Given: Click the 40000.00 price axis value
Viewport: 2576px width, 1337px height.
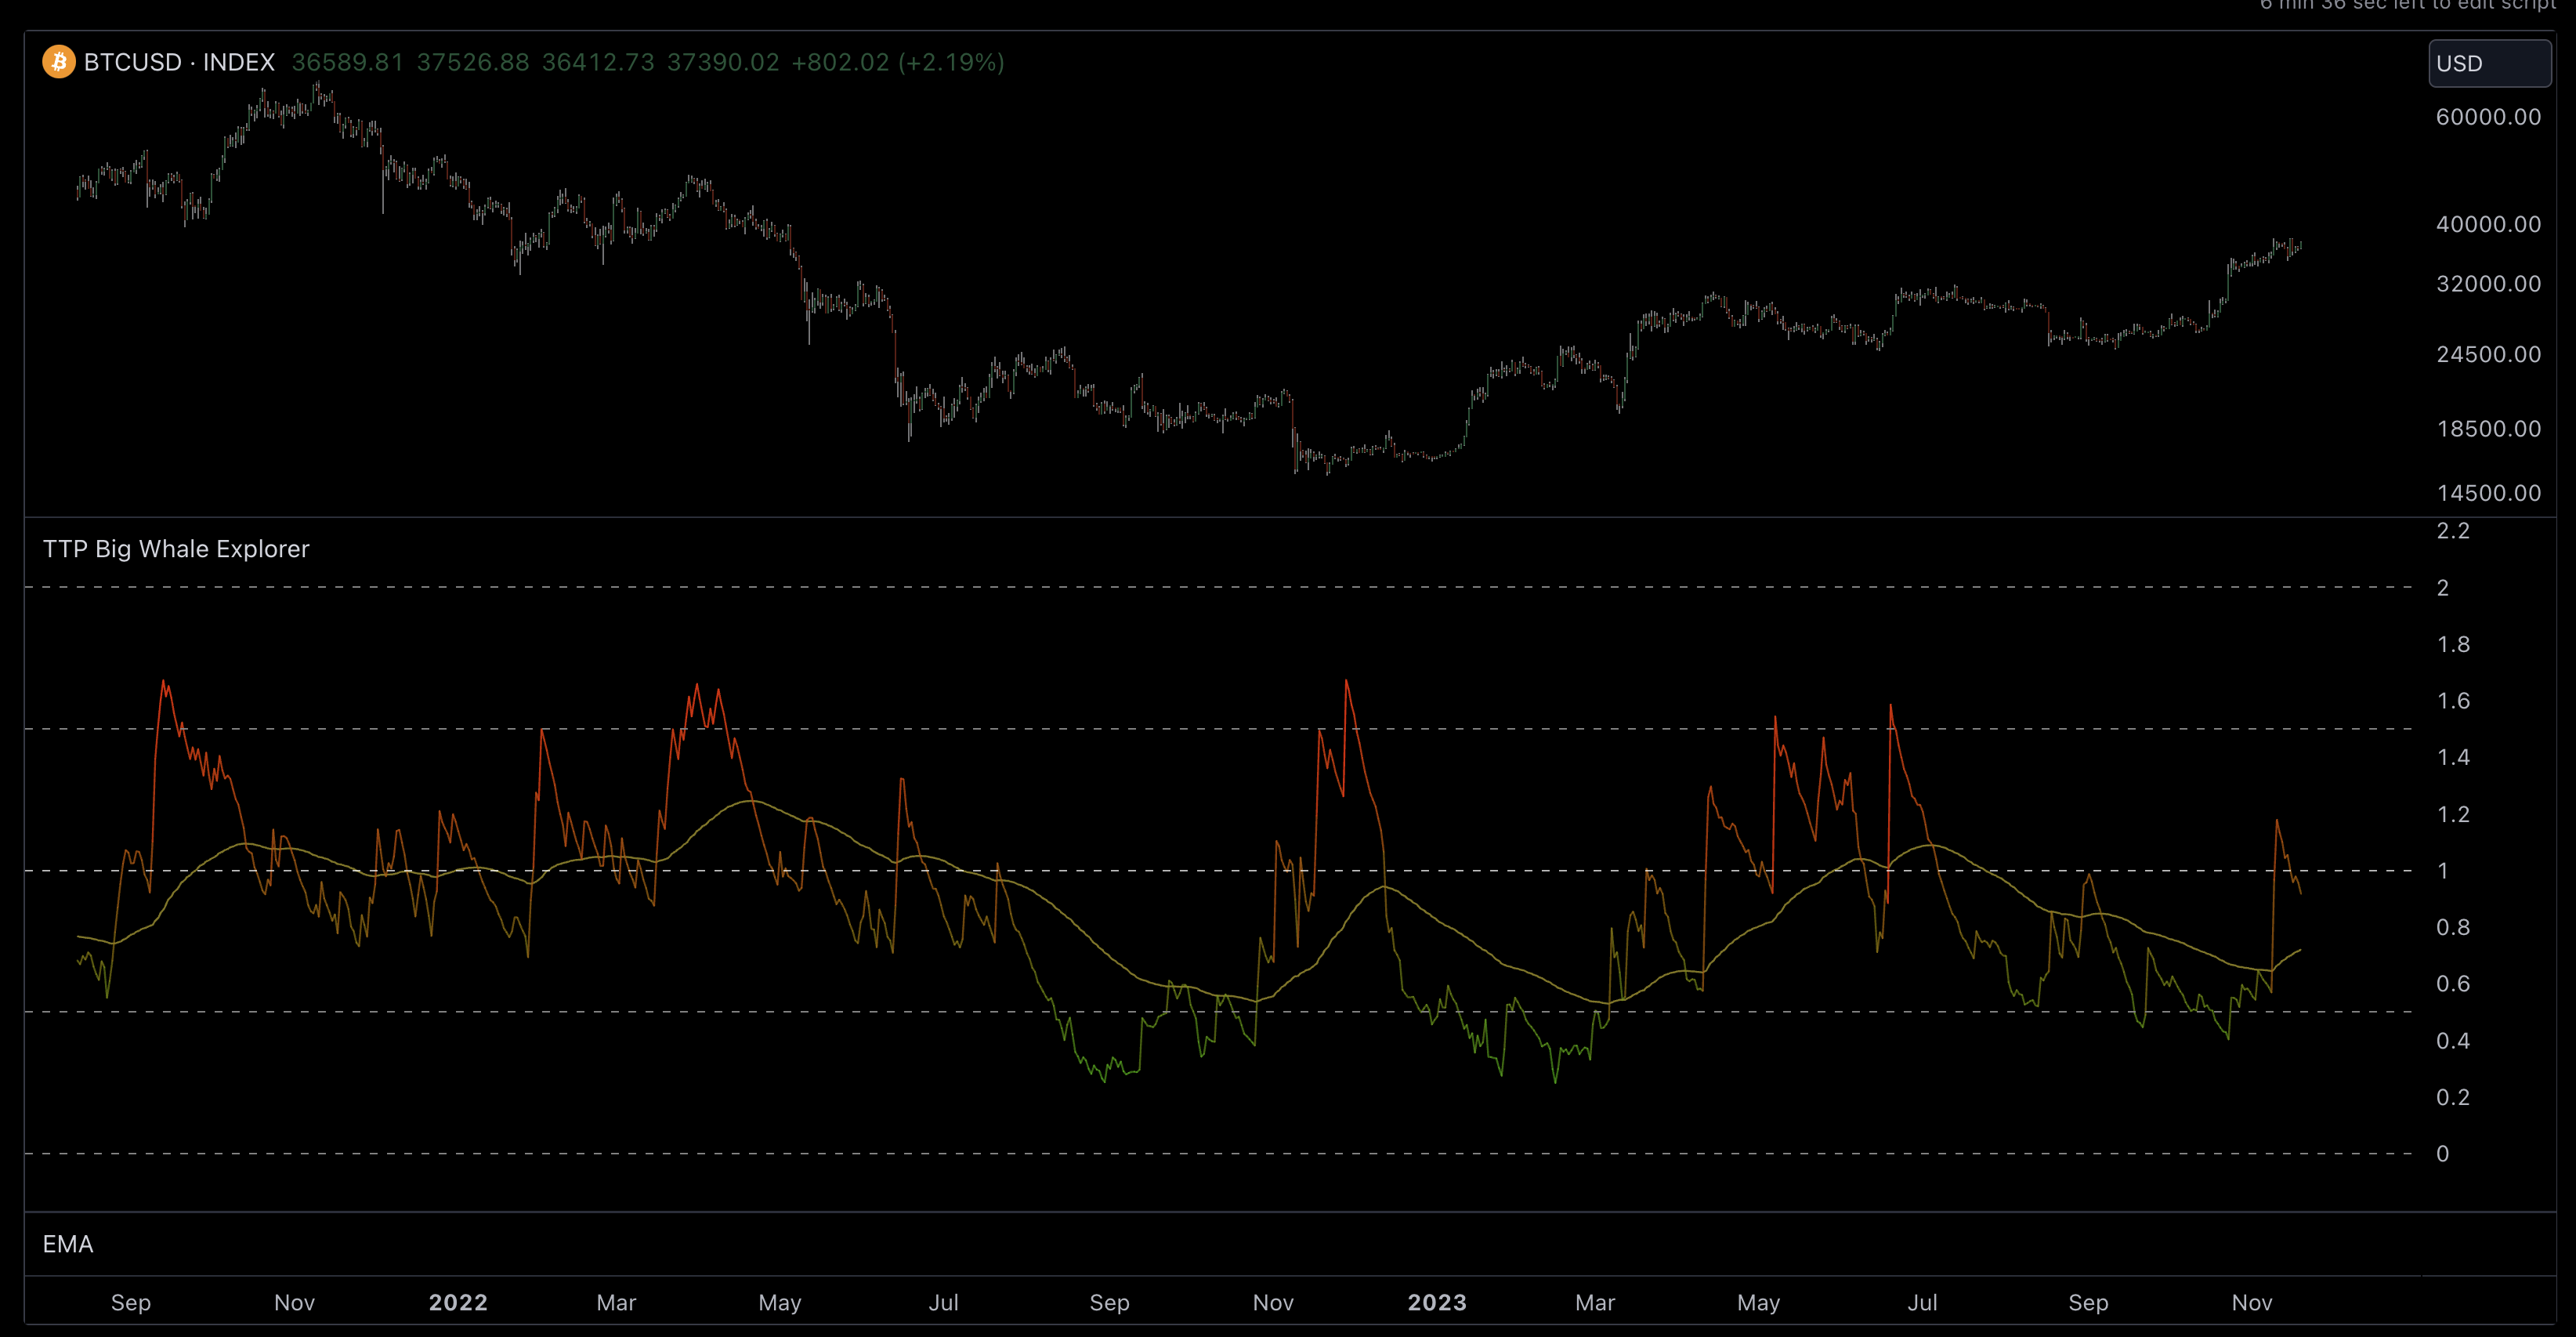Looking at the screenshot, I should (2487, 224).
